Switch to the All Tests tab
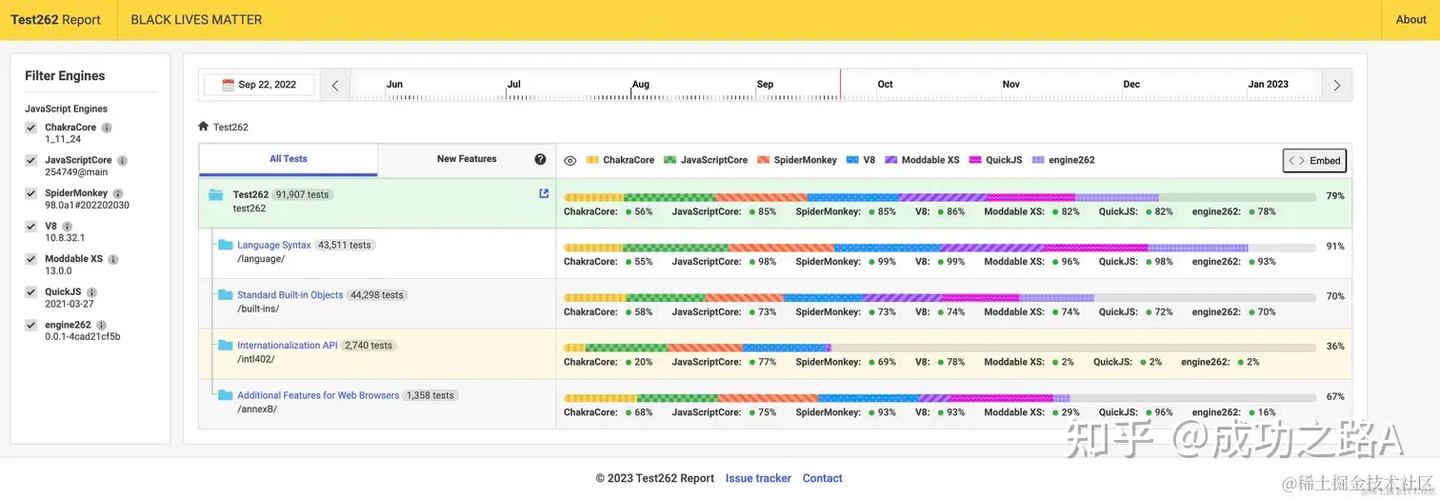The image size is (1440, 499). click(288, 159)
